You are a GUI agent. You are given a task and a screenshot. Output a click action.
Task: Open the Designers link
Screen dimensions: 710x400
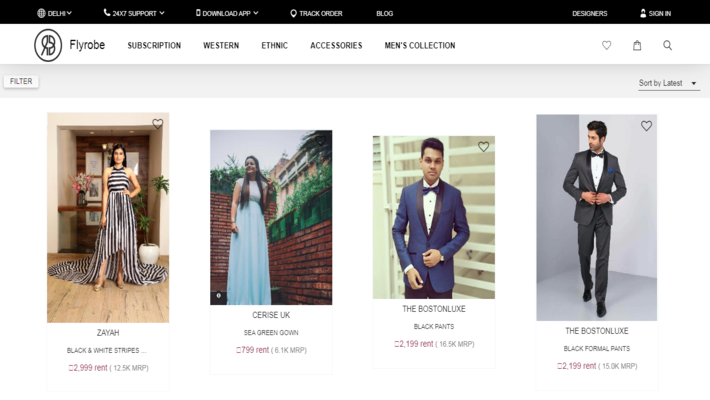pos(589,13)
